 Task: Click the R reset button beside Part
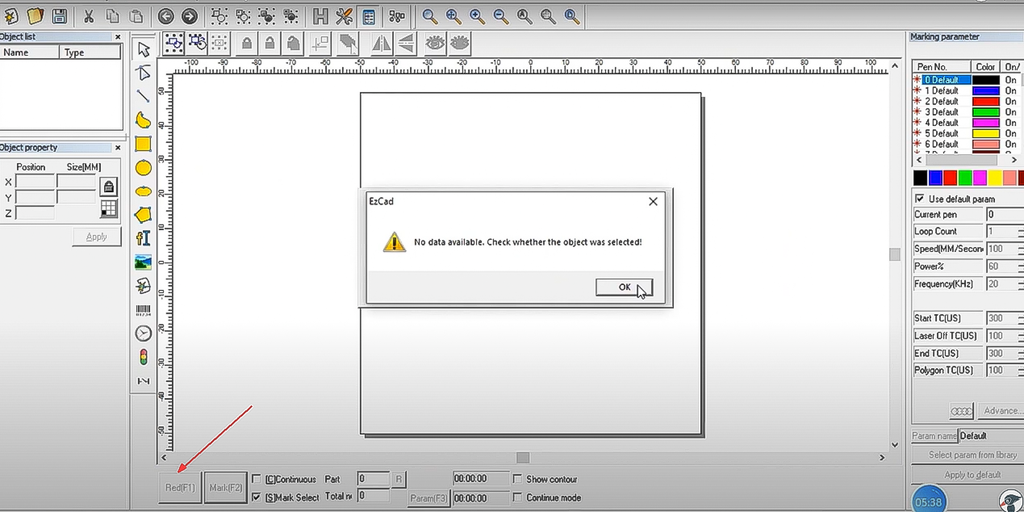click(400, 479)
